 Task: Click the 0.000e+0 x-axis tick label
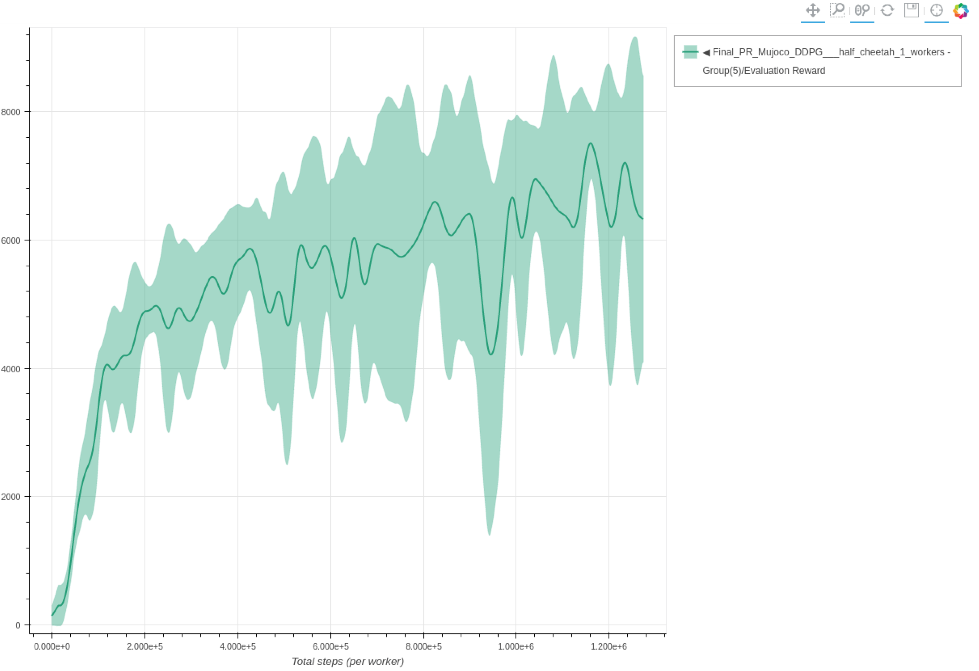pos(52,647)
